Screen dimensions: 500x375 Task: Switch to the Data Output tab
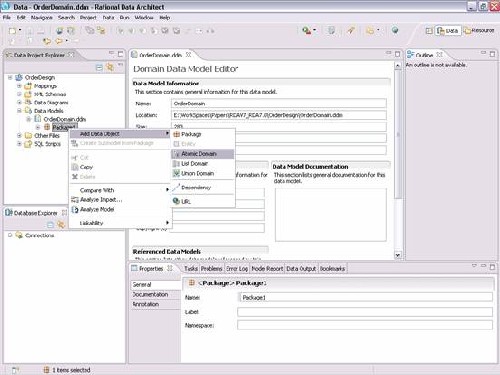[301, 269]
